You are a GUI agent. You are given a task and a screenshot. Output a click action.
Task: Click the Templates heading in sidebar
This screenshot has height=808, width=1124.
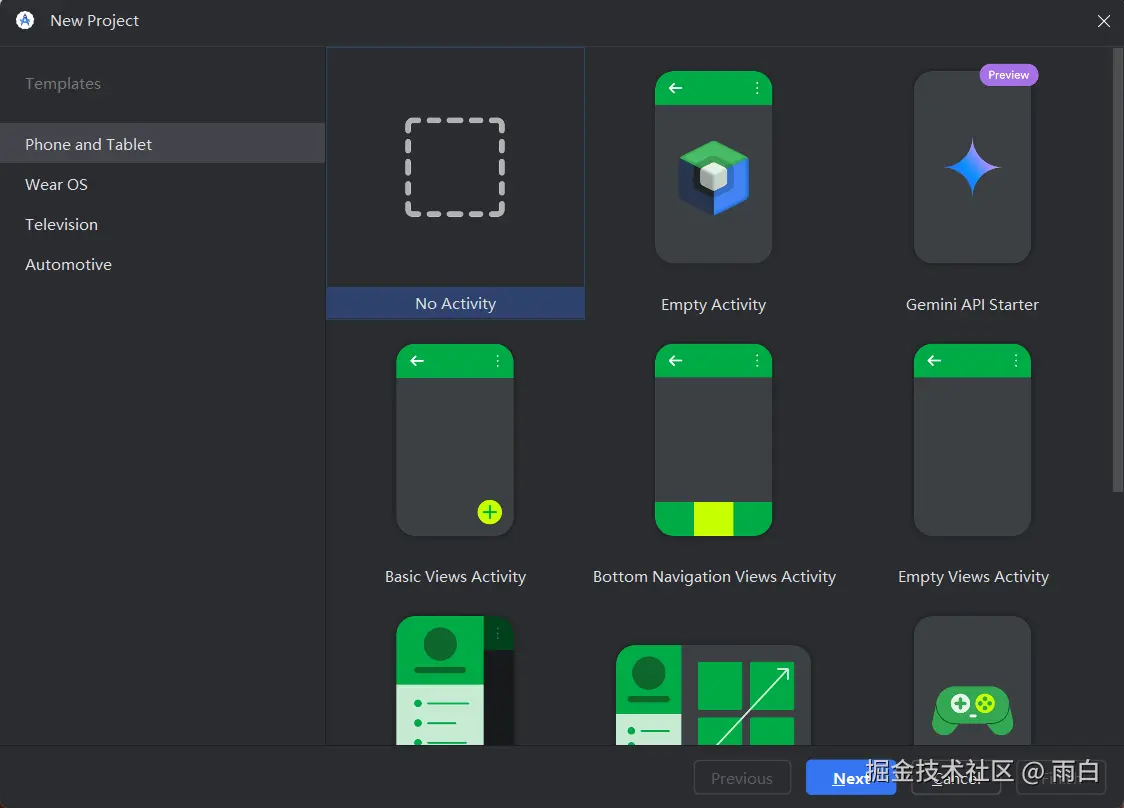pyautogui.click(x=63, y=84)
